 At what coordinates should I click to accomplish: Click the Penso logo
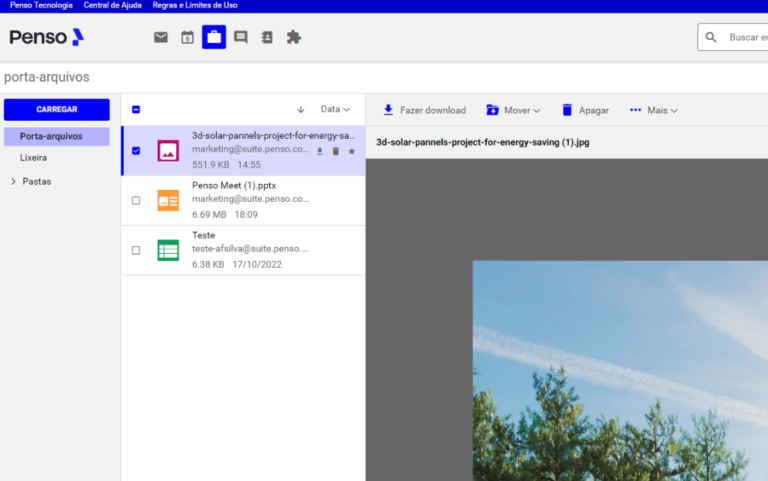[x=47, y=37]
